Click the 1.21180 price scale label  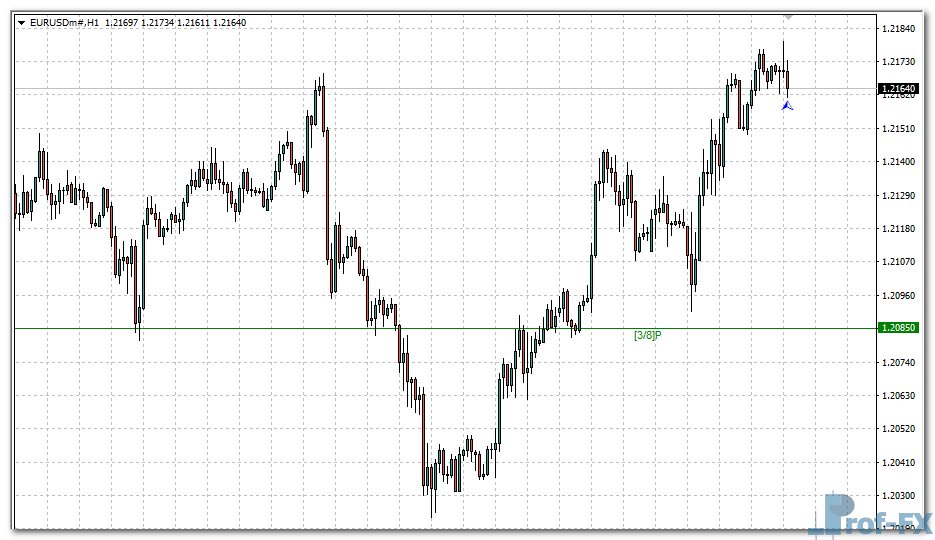point(899,229)
